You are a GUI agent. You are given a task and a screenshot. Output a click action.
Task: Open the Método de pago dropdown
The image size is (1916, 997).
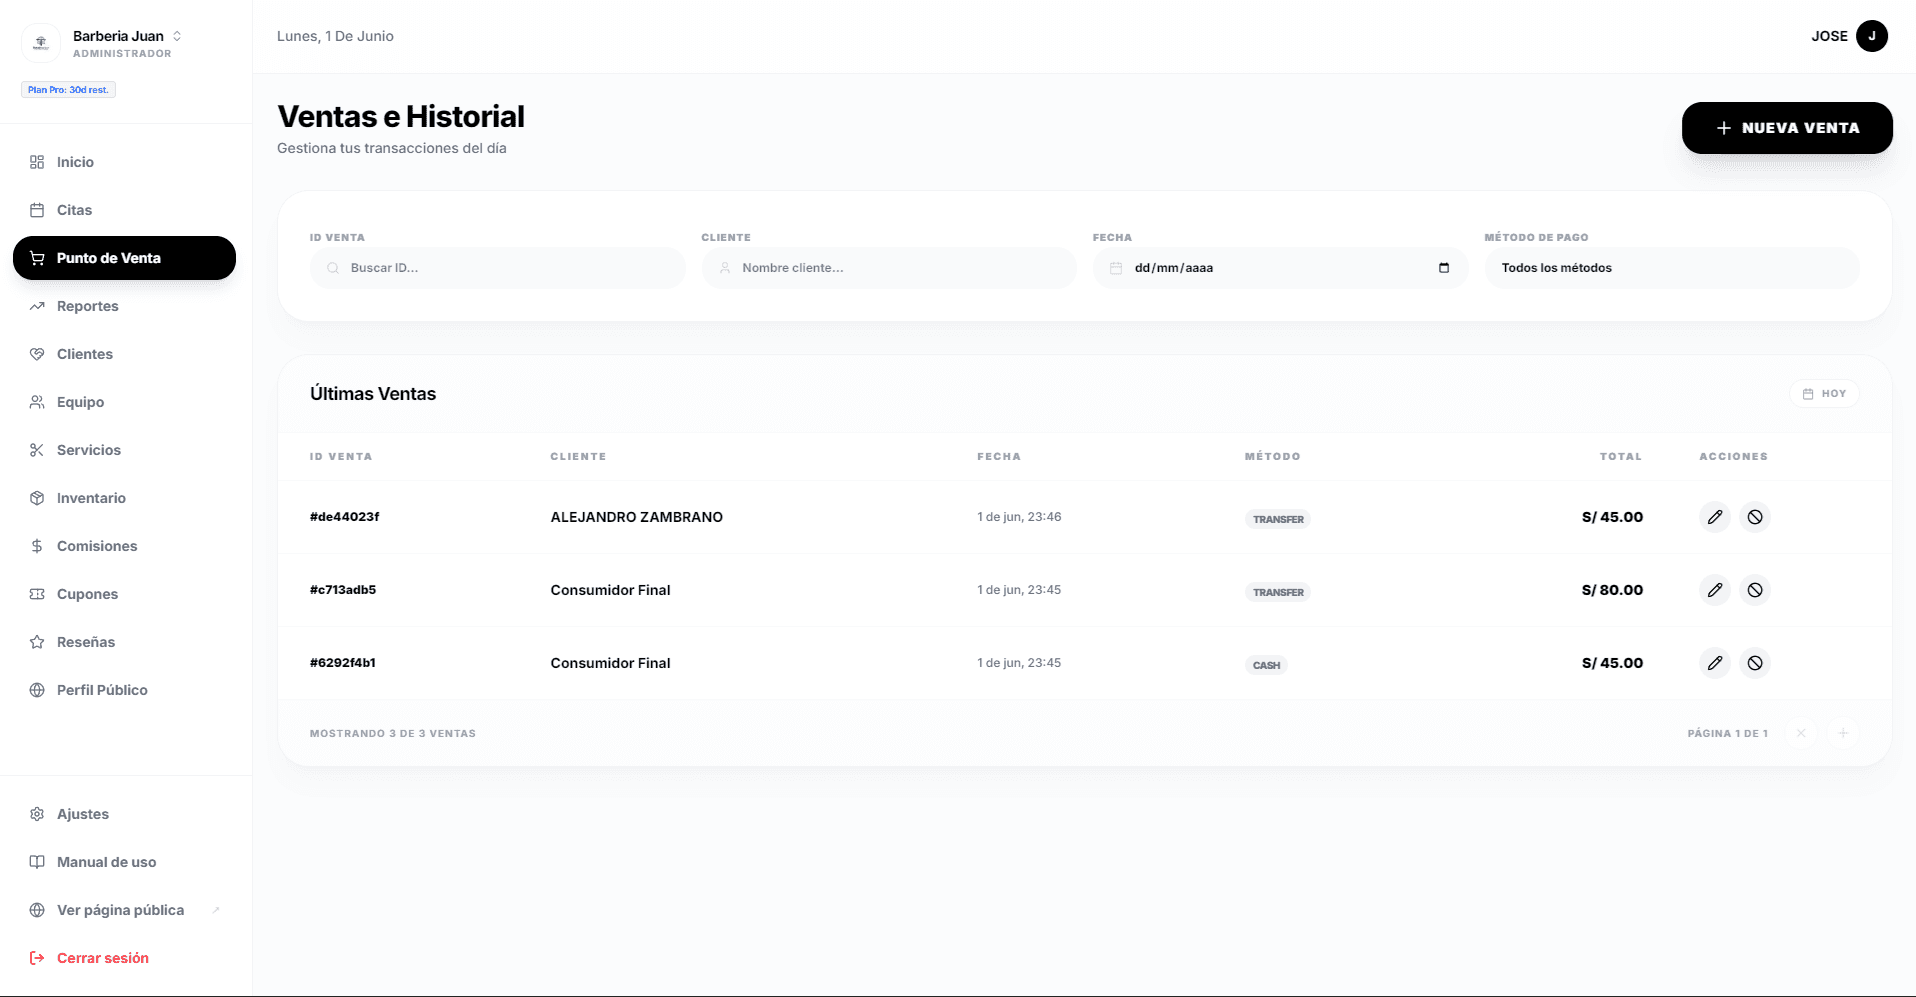pos(1671,268)
